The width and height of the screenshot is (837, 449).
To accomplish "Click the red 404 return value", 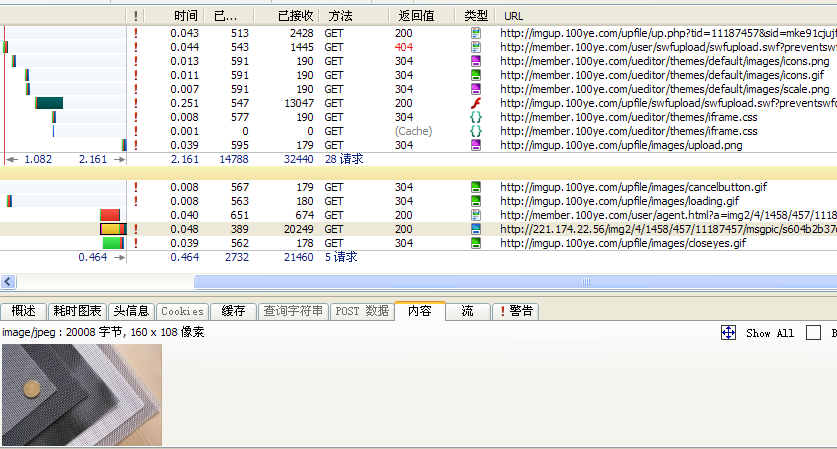I will pyautogui.click(x=404, y=47).
